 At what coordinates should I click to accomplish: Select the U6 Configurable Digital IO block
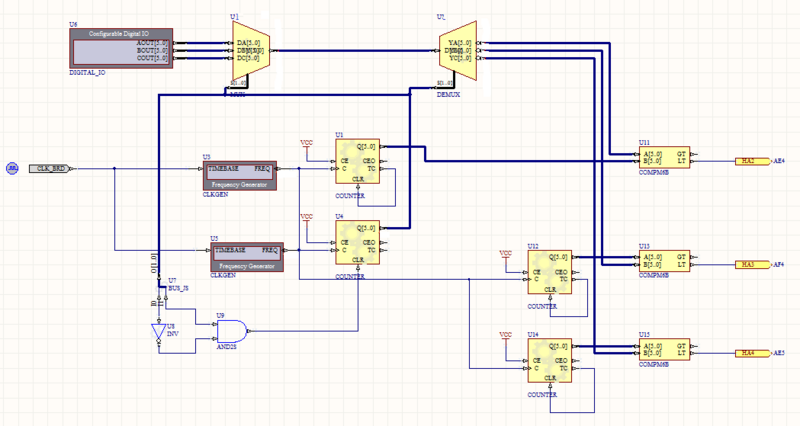120,47
